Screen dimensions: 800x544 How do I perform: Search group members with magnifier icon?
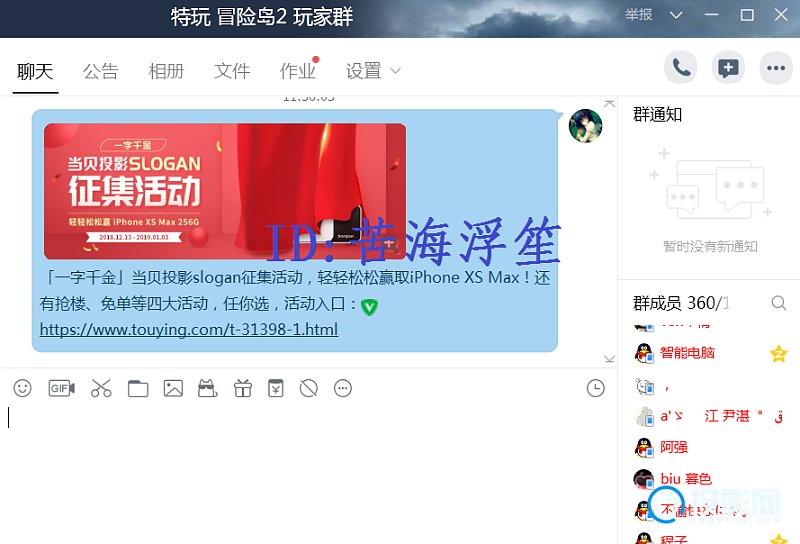tap(779, 303)
